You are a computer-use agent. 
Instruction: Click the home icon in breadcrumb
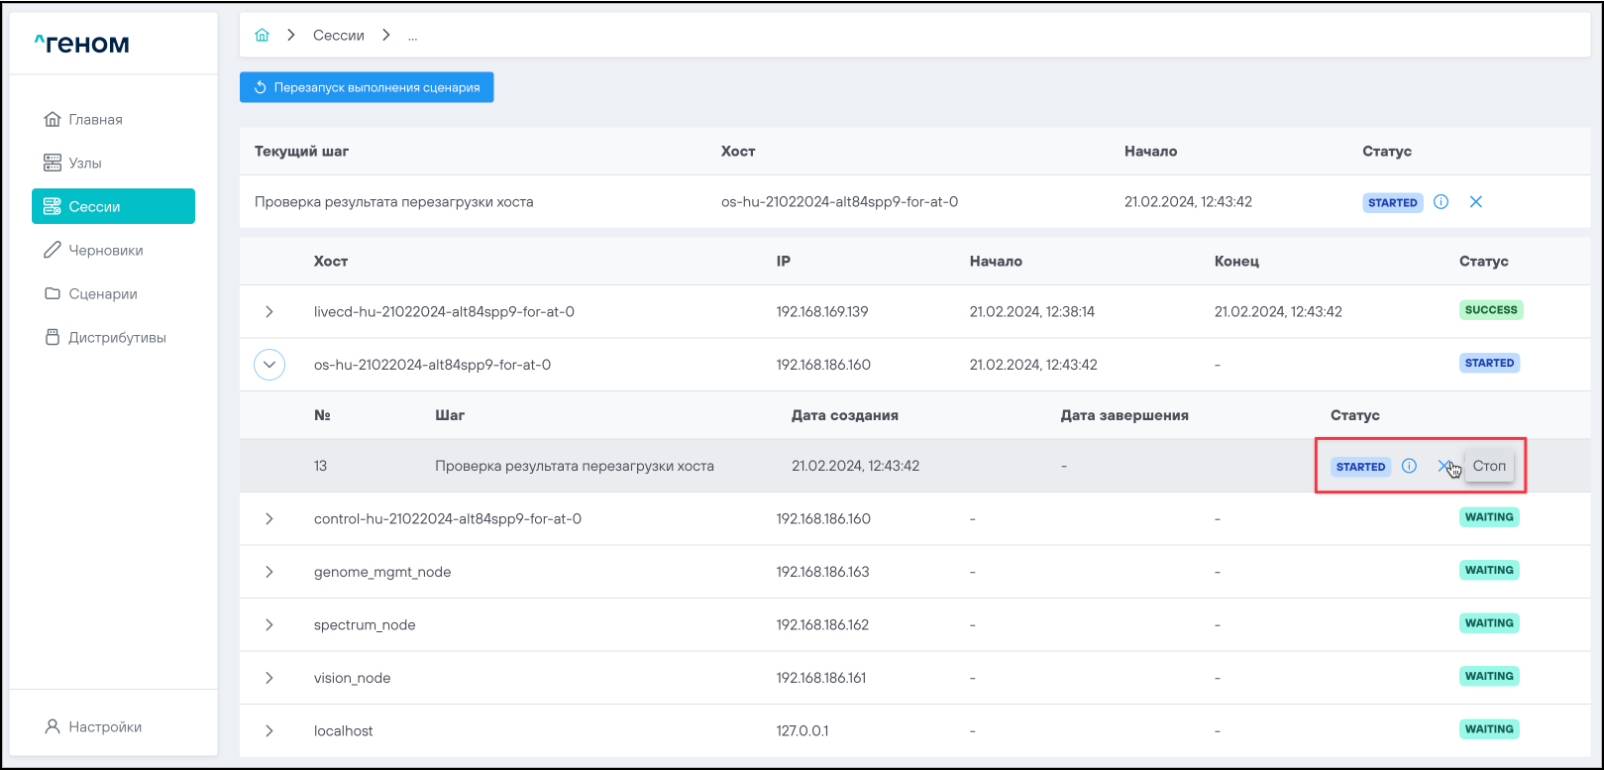tap(262, 35)
